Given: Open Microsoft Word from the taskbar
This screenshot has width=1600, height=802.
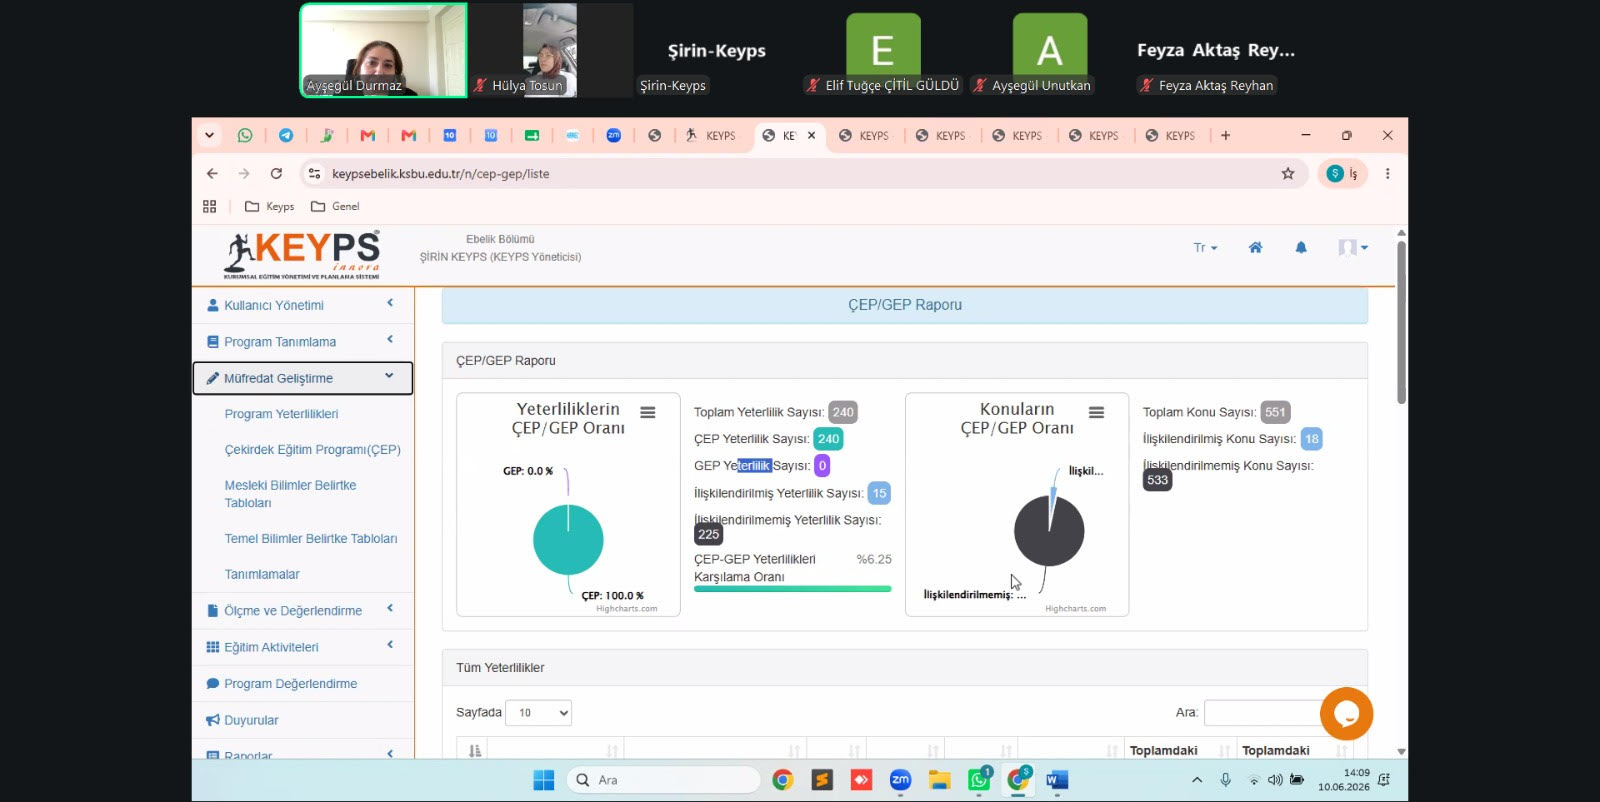Looking at the screenshot, I should pos(1057,780).
